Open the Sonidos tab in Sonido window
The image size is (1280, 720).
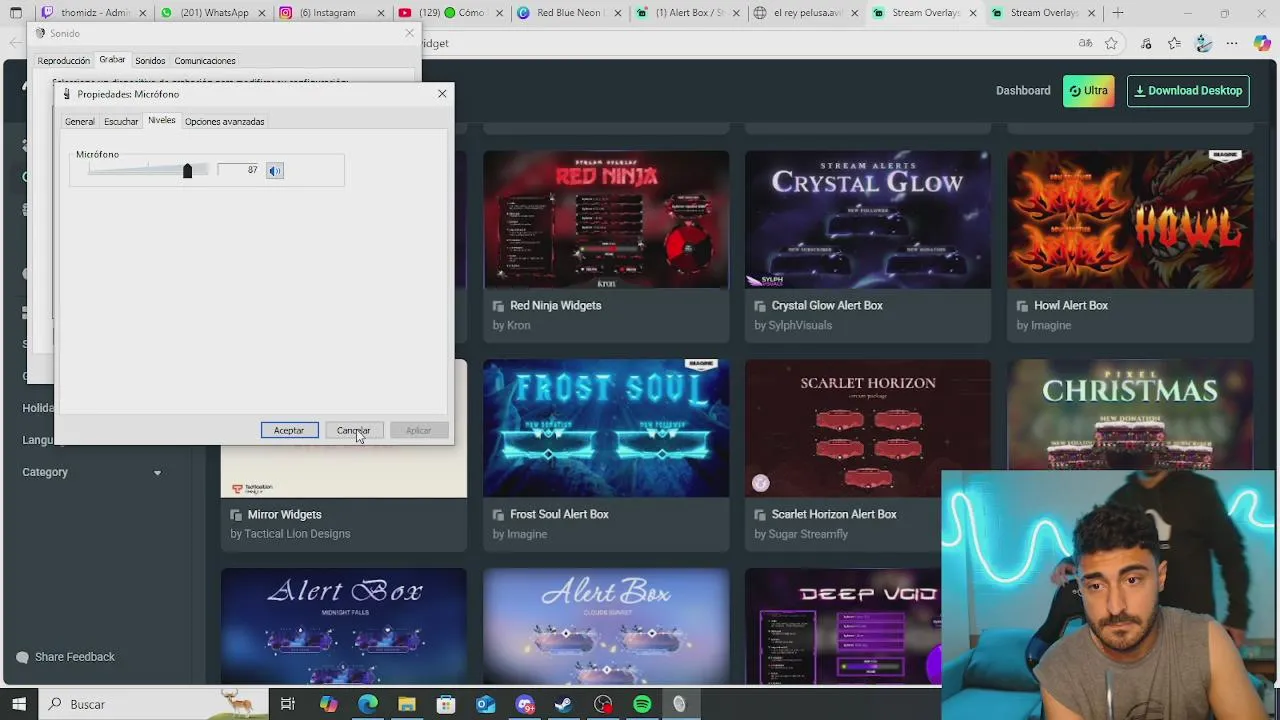click(x=150, y=61)
